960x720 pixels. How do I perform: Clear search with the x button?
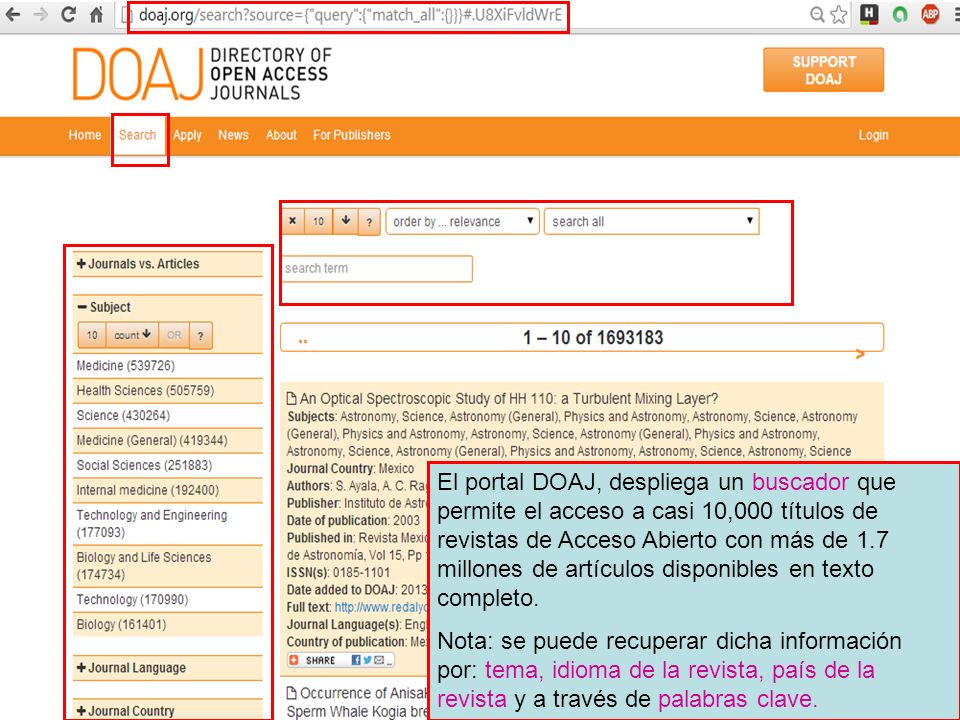click(293, 221)
